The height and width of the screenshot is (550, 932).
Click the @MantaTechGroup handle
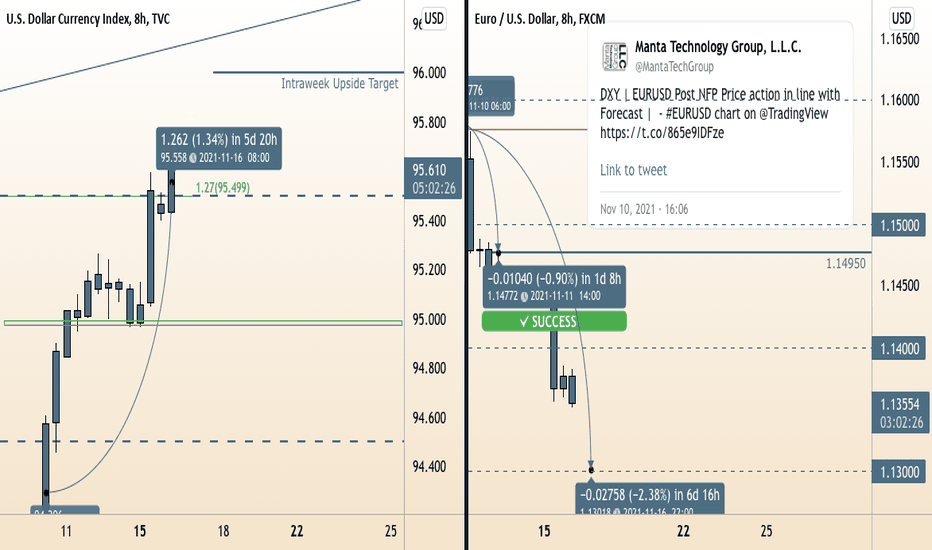pos(674,67)
